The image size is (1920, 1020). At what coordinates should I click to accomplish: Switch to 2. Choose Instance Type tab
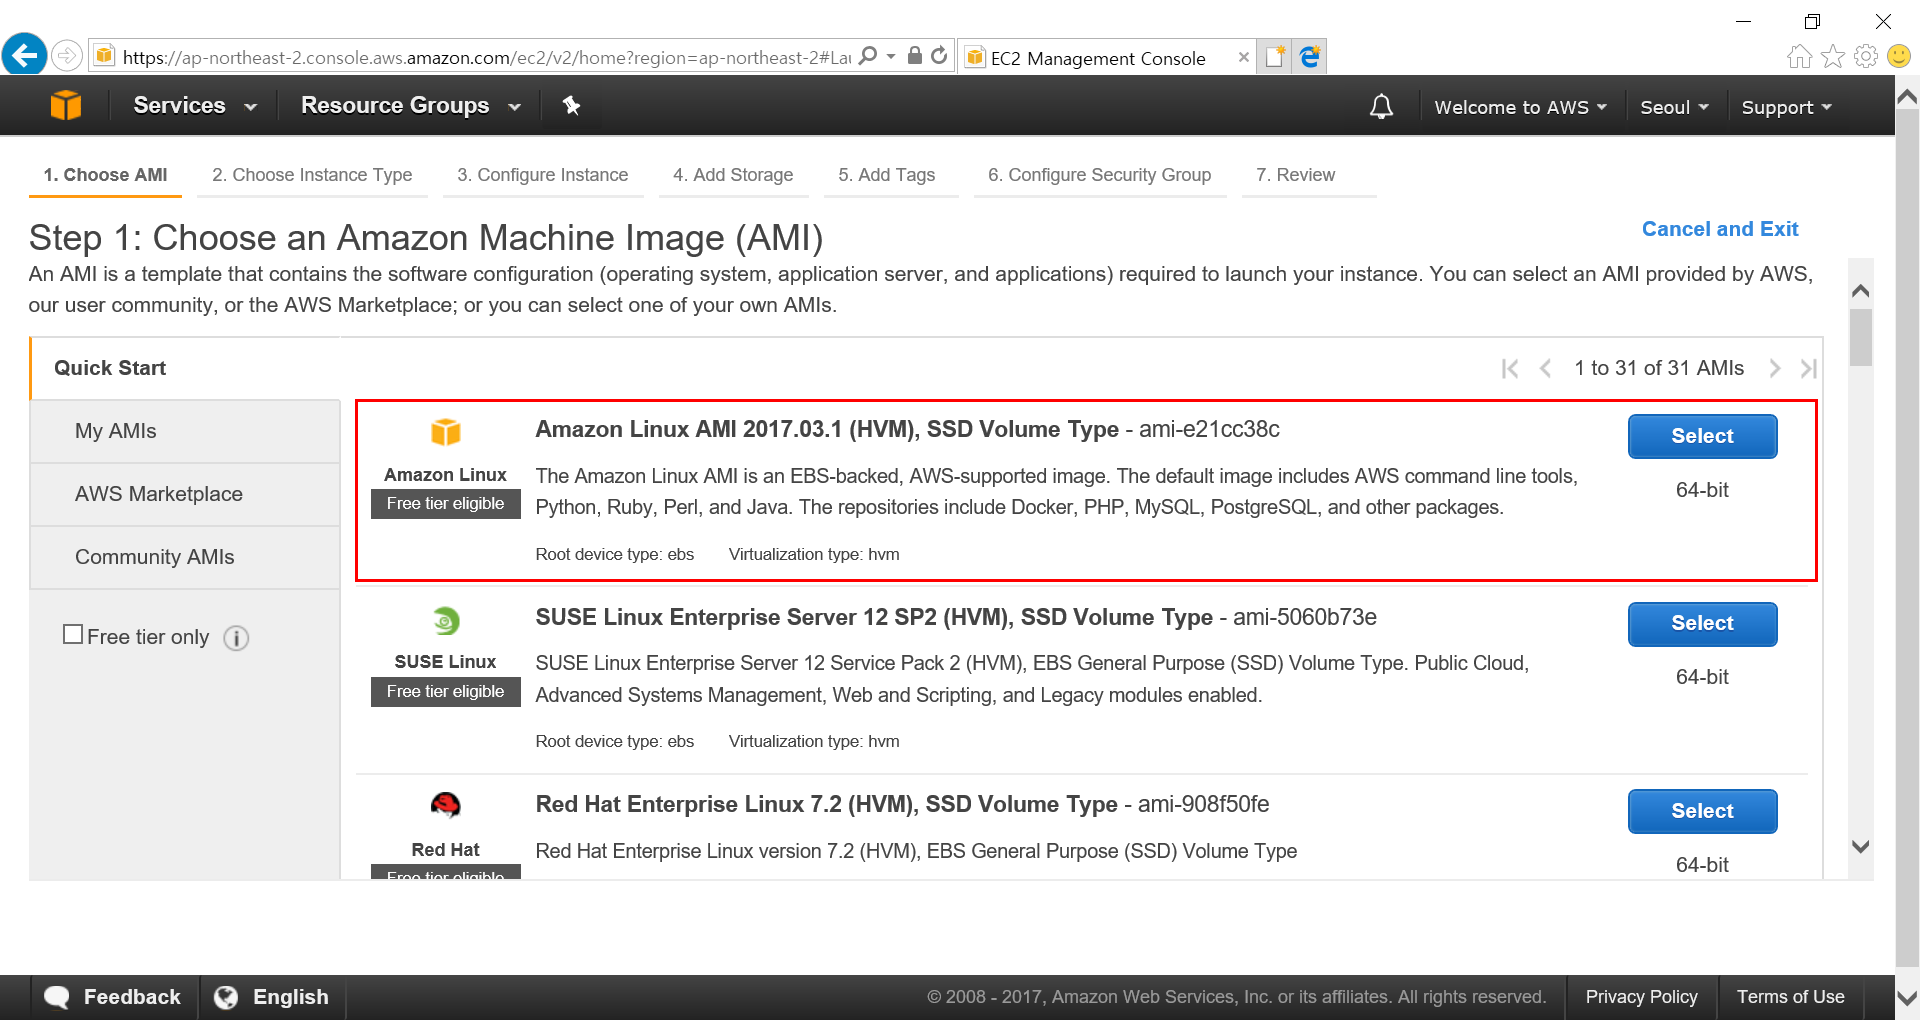[x=312, y=175]
